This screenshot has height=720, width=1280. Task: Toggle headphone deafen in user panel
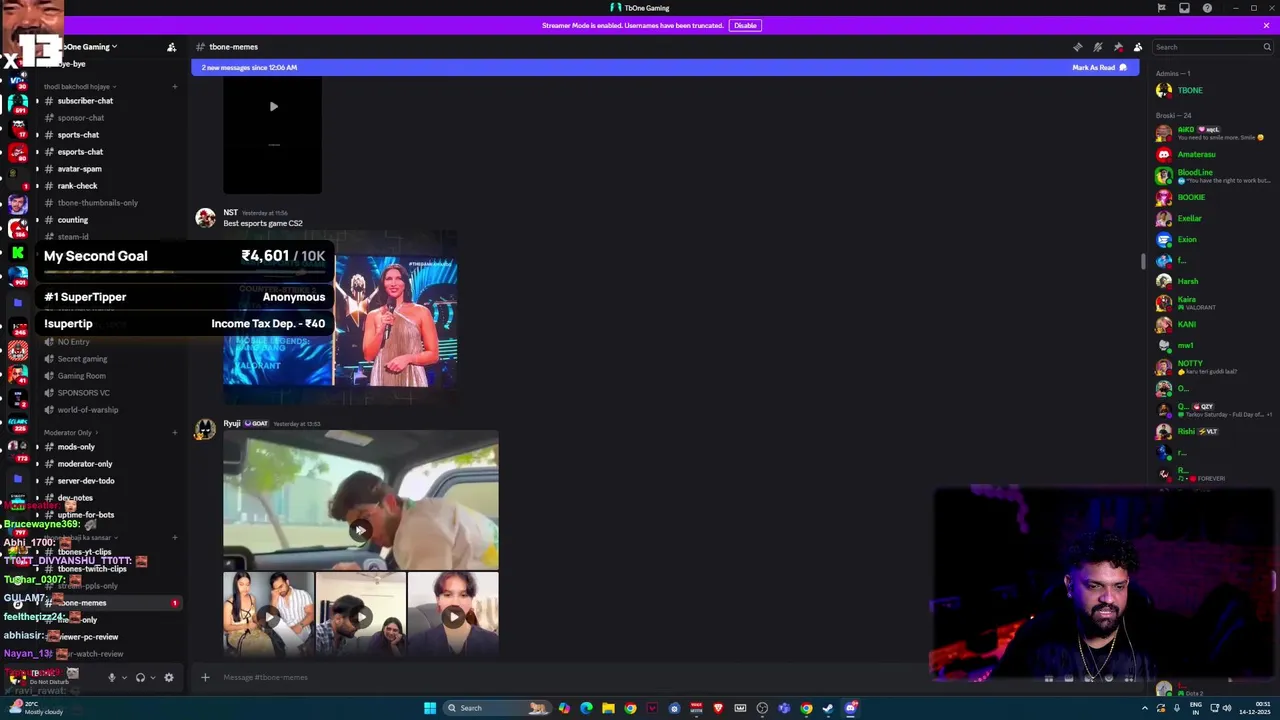(140, 677)
